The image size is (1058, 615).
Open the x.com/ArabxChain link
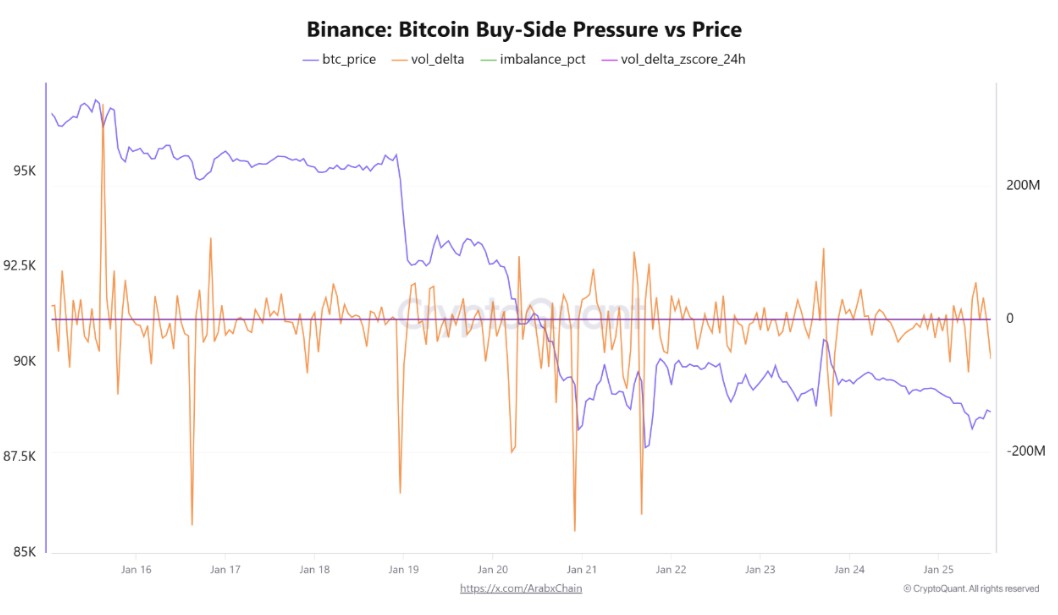tap(521, 588)
